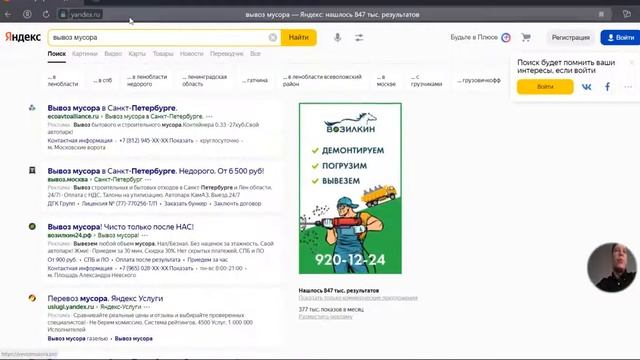
Task: Click Оплата после результата sitelink
Action: 148,260
